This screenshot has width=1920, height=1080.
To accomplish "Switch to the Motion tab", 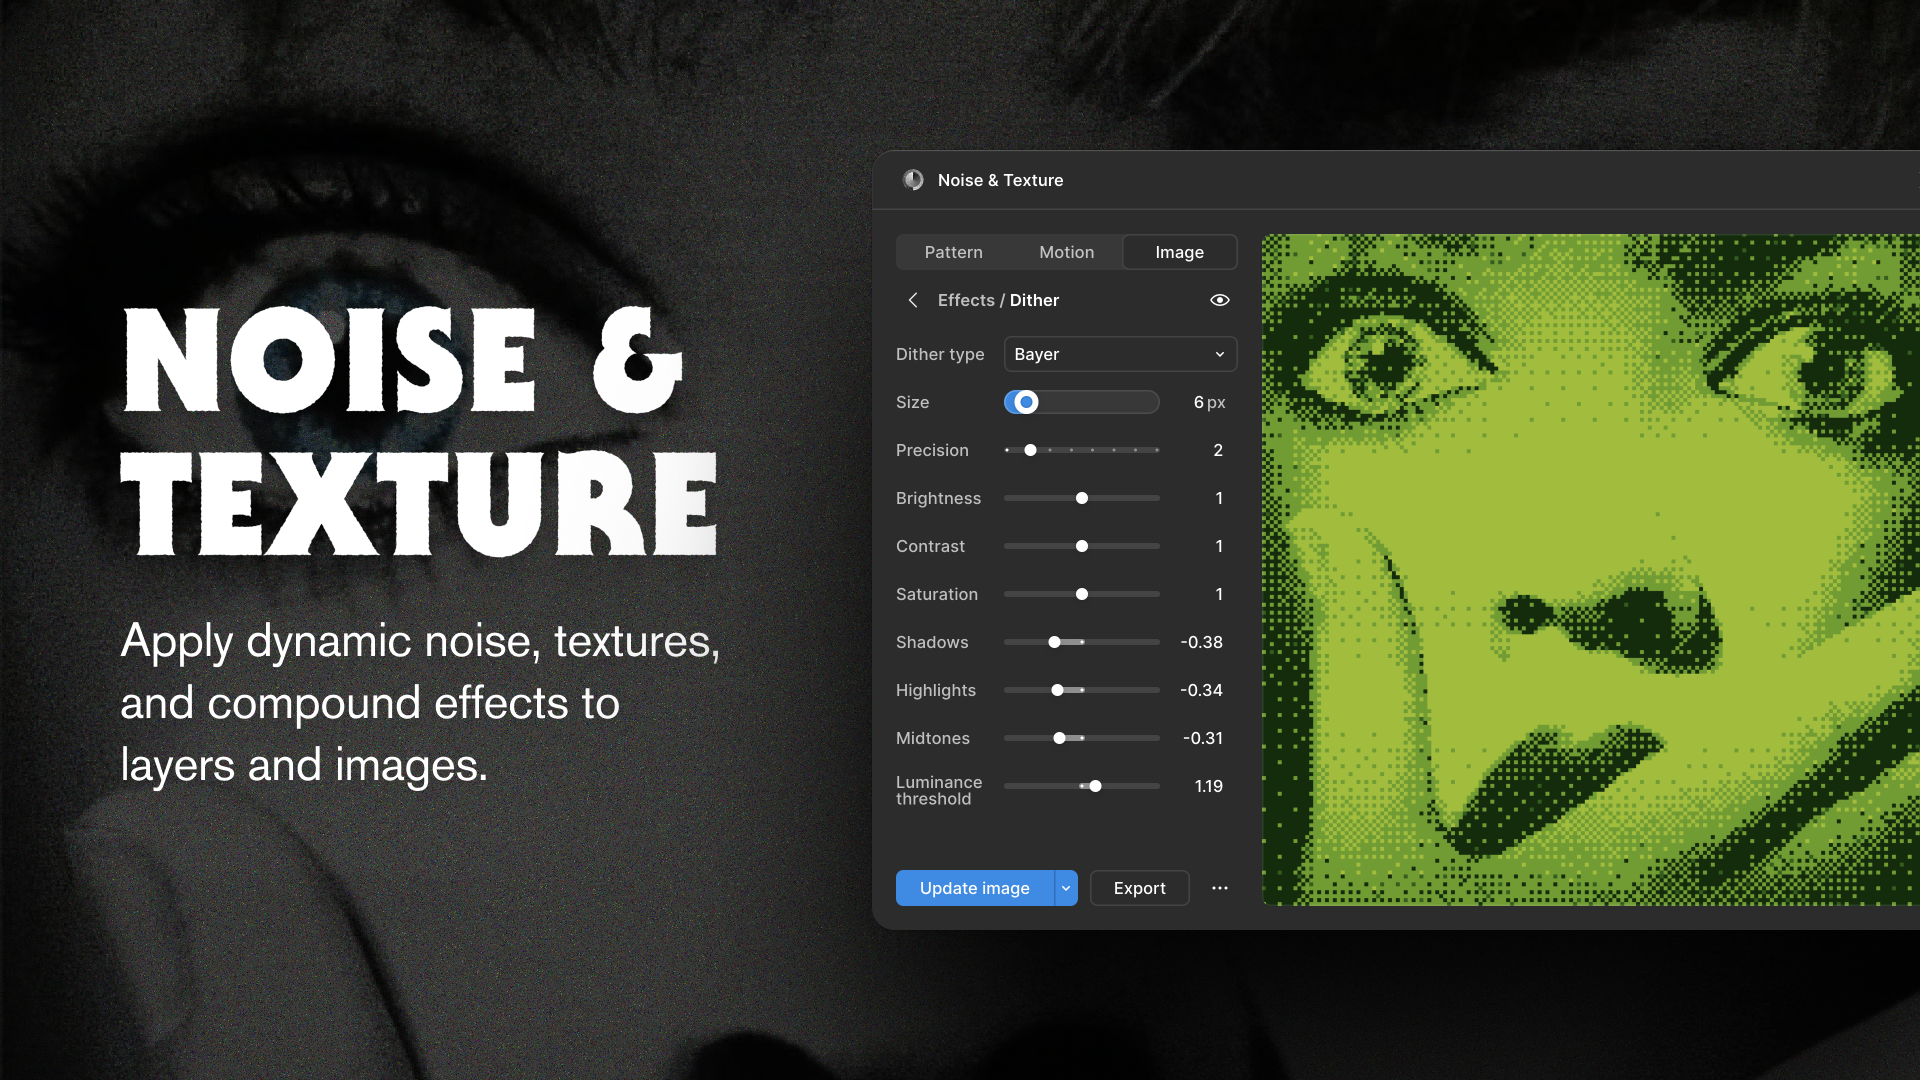I will coord(1066,252).
